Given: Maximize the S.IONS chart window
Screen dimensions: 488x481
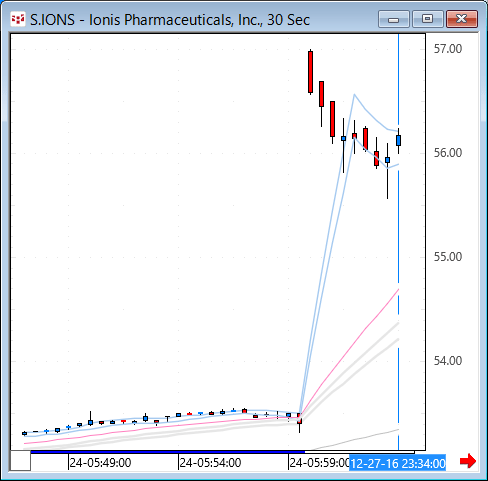Looking at the screenshot, I should coord(428,19).
